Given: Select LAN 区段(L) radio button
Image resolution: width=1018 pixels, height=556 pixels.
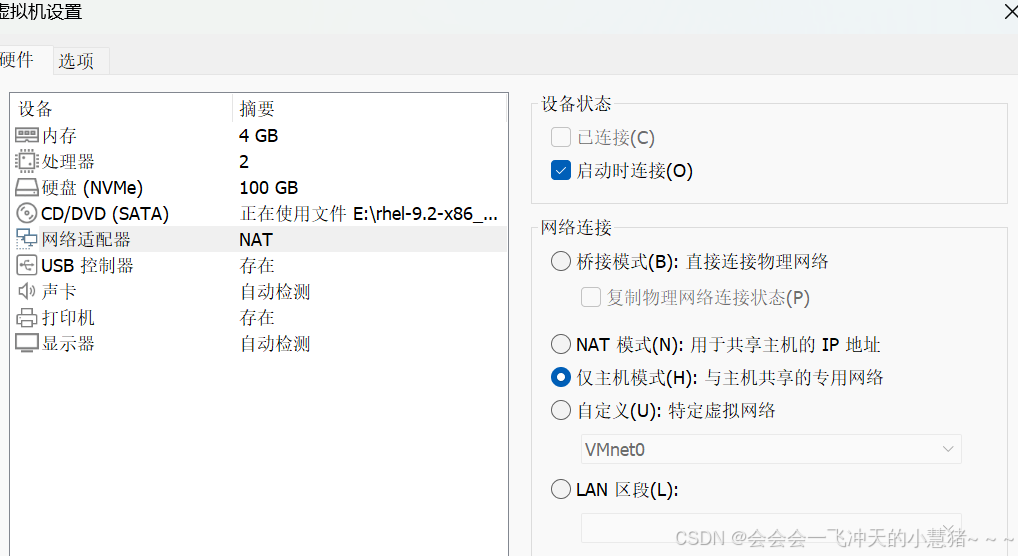Looking at the screenshot, I should (x=560, y=488).
